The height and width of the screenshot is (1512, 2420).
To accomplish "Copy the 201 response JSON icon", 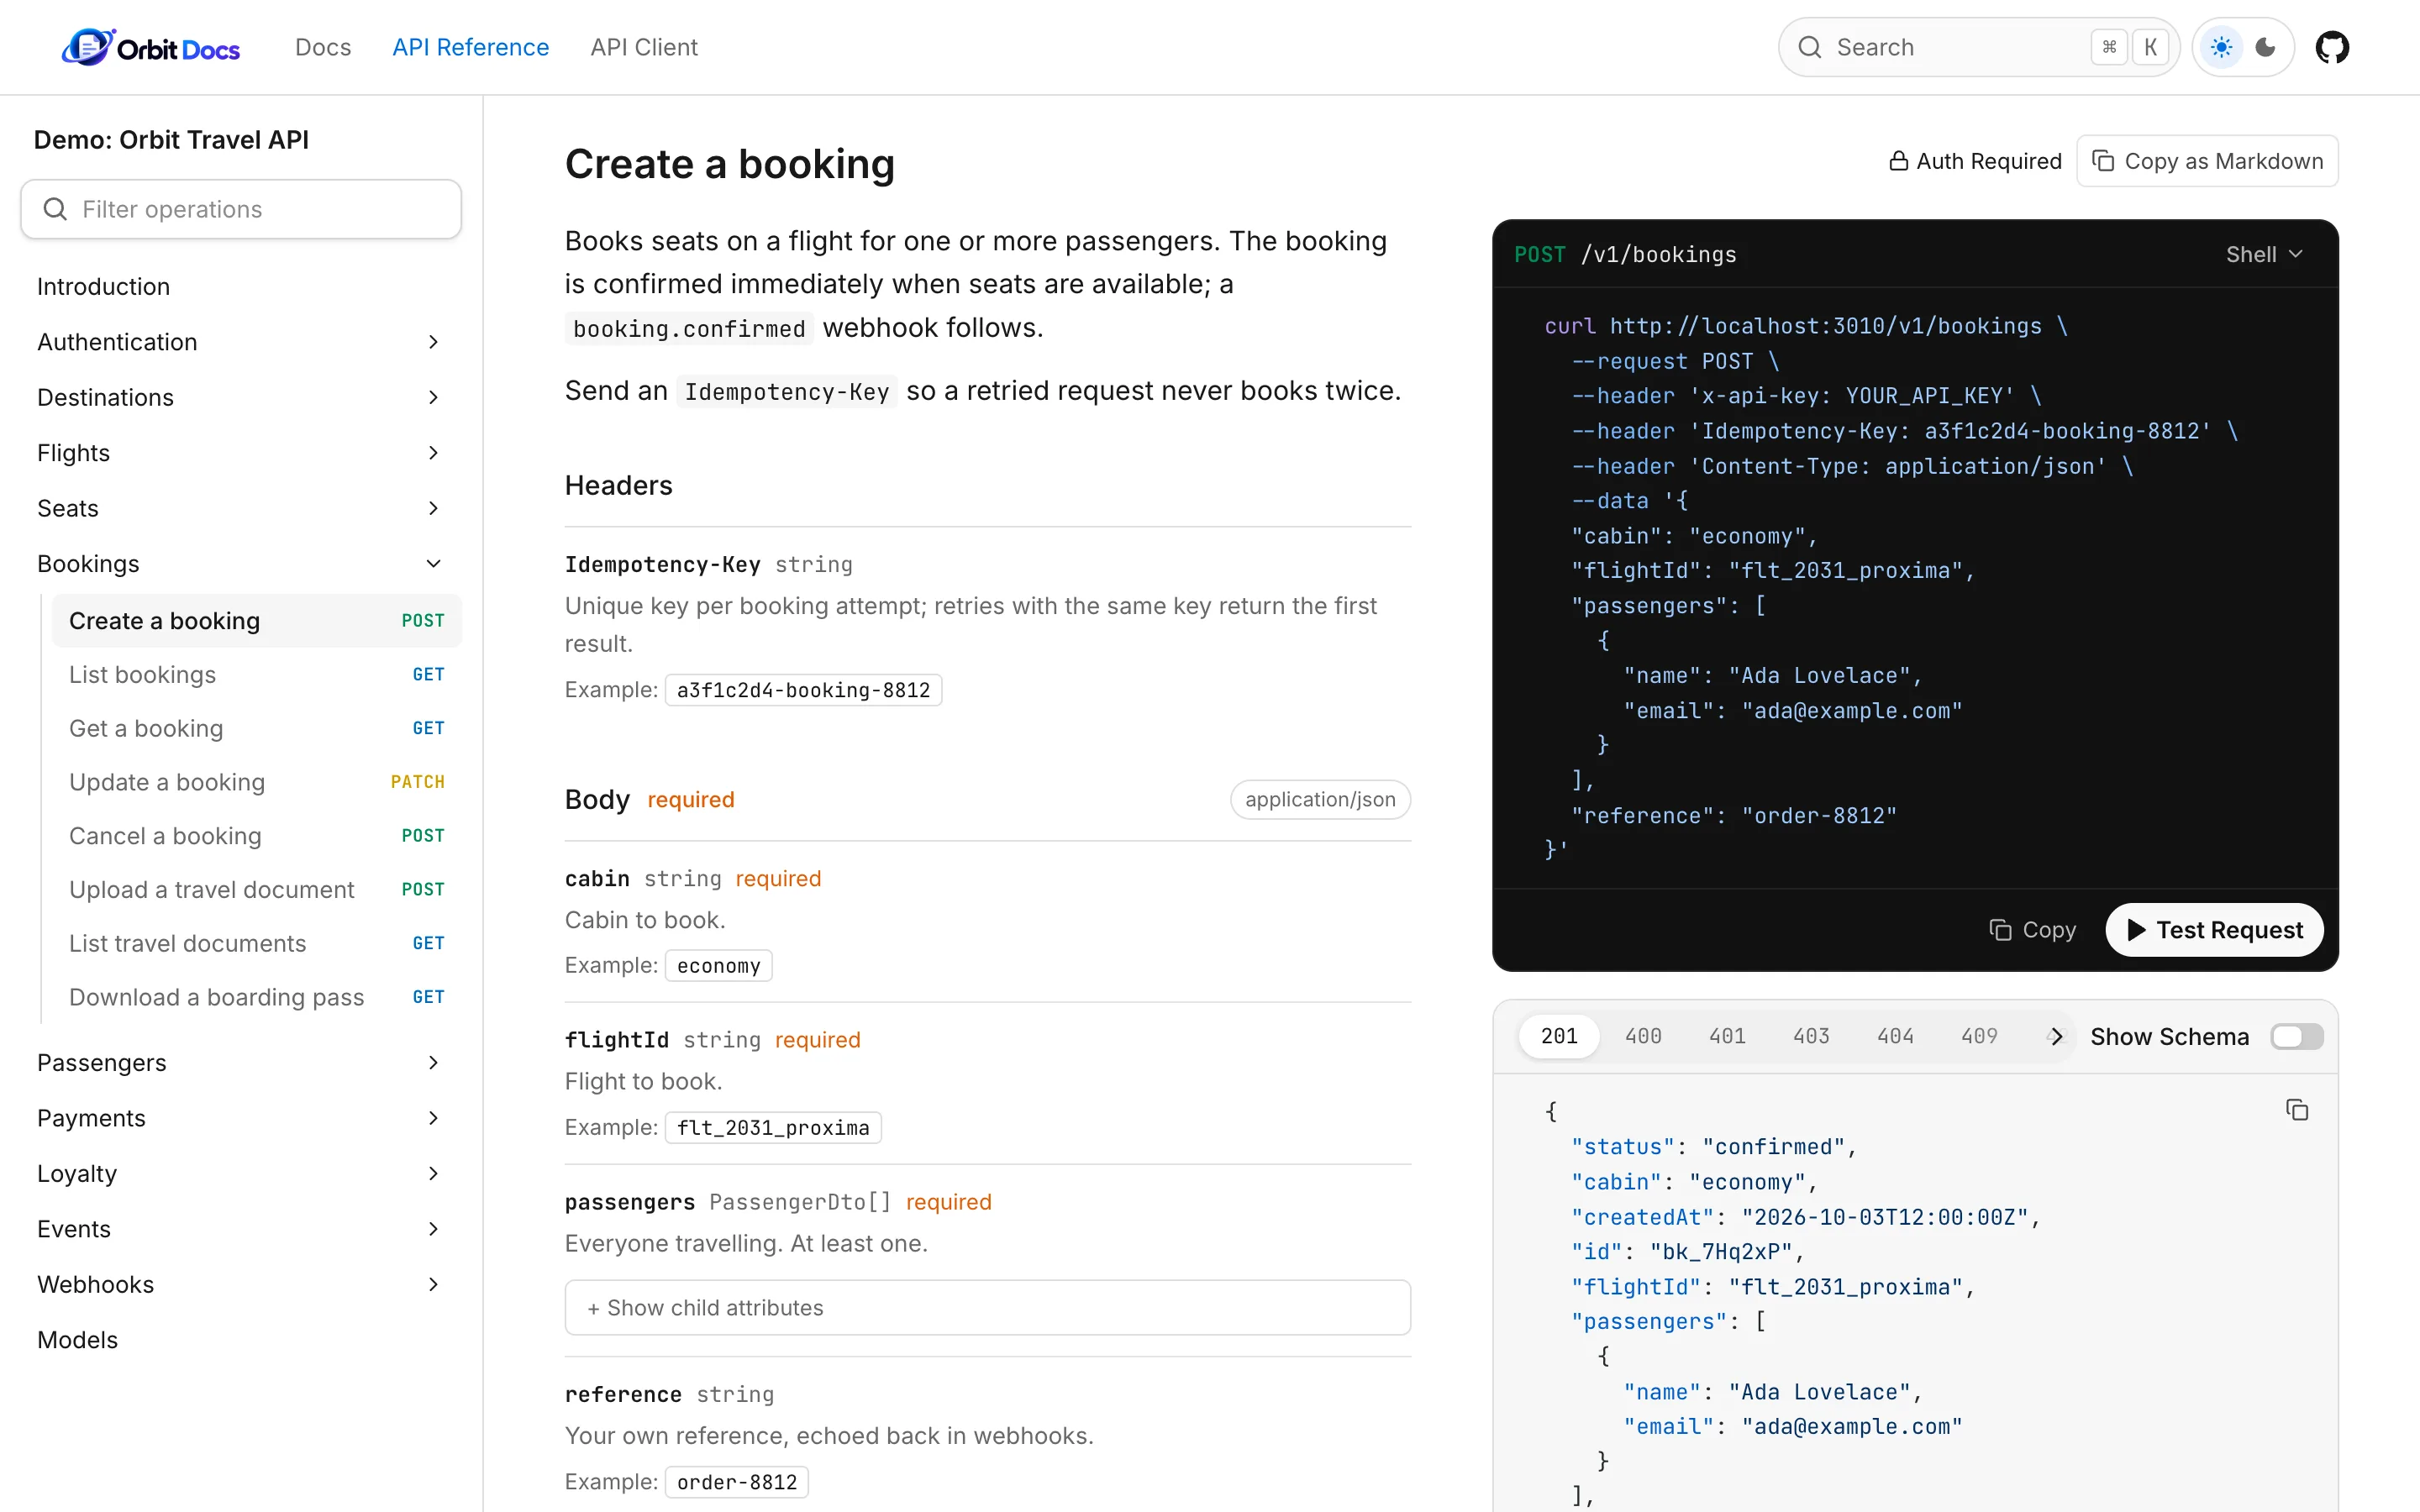I will coord(2297,1110).
